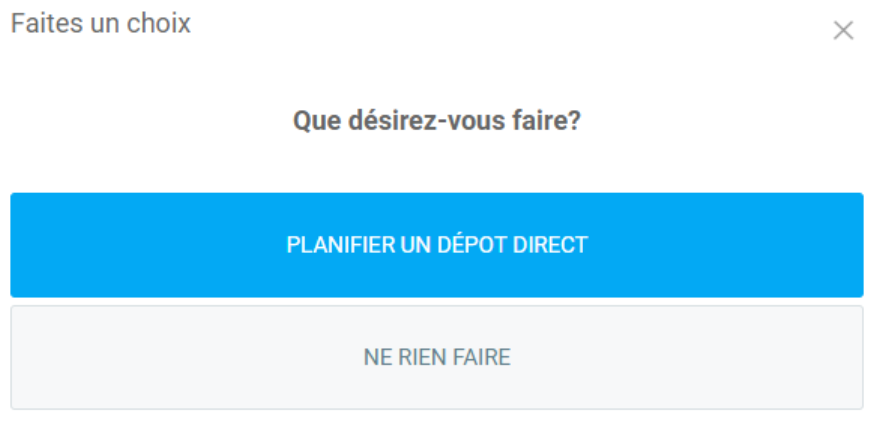873x425 pixels.
Task: Dismiss the dialog with the top-right X
Action: 843,31
